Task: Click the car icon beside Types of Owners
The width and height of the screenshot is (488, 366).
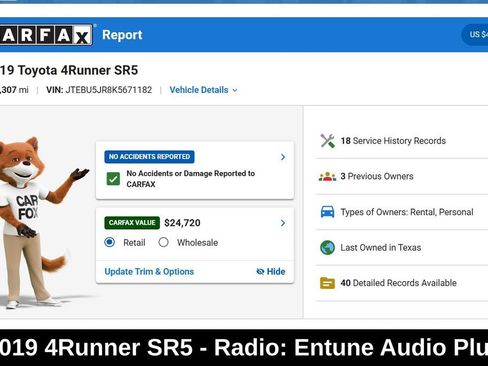Action: coord(327,212)
